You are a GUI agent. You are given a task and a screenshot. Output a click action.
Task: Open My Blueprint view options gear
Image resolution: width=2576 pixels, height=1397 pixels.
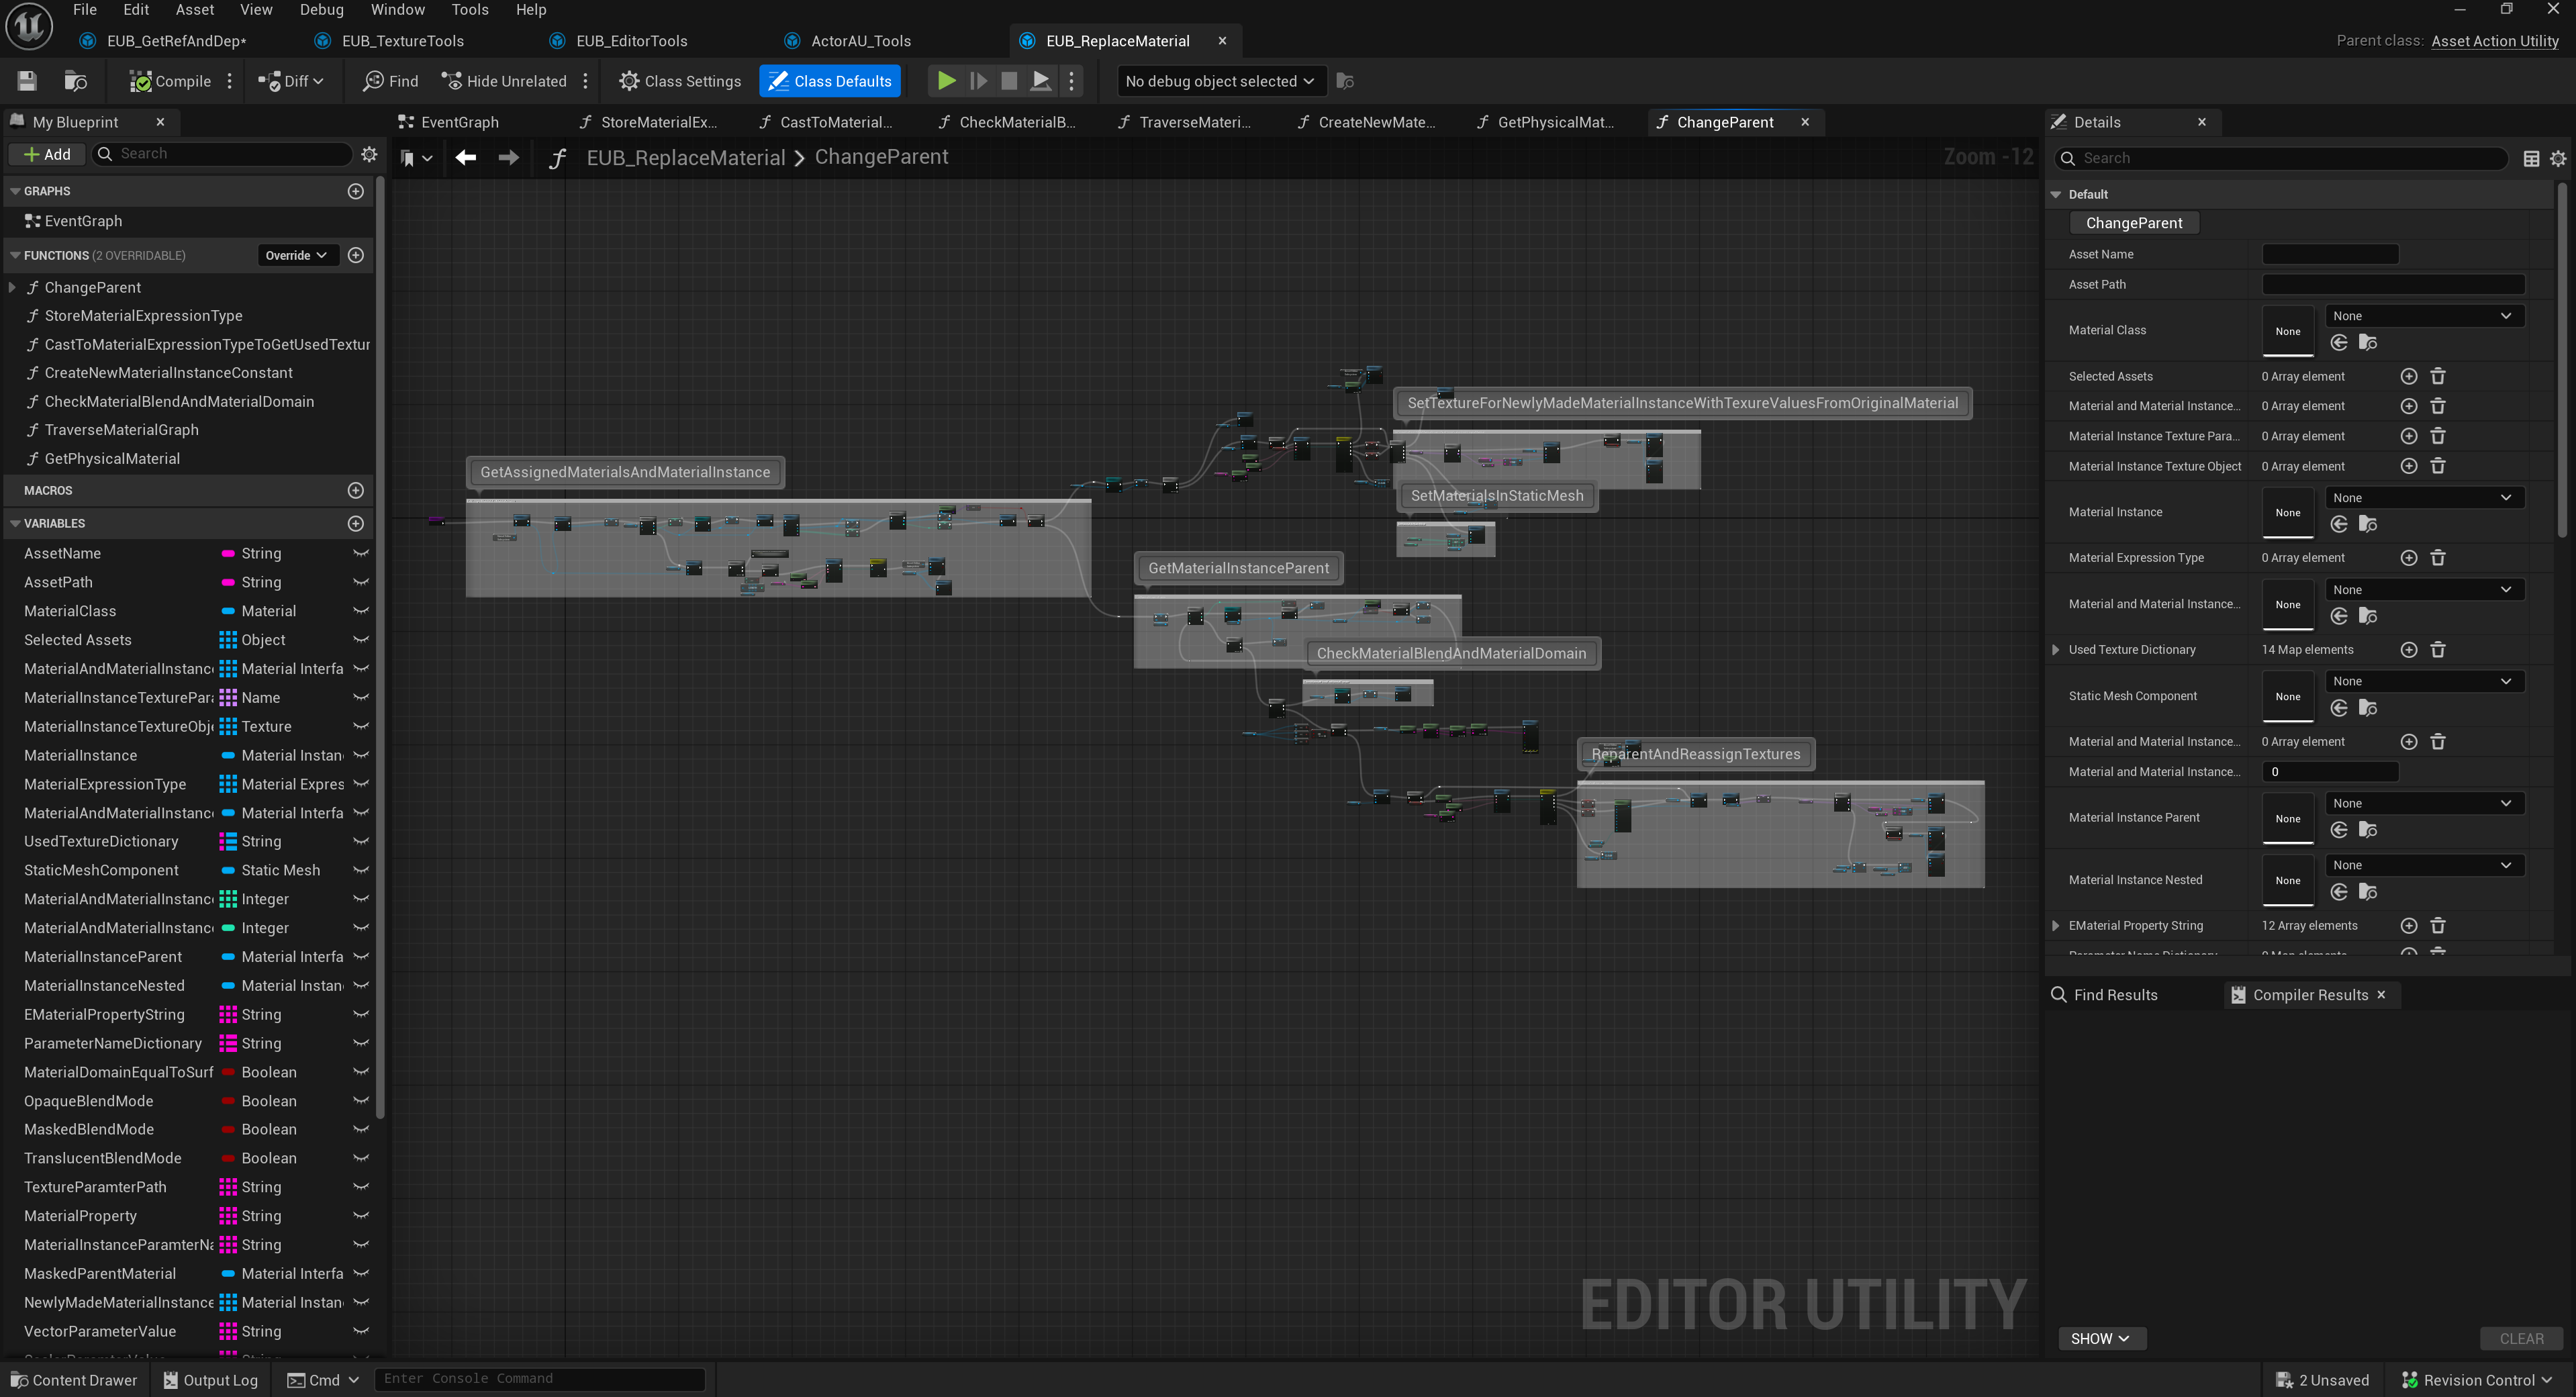tap(369, 154)
